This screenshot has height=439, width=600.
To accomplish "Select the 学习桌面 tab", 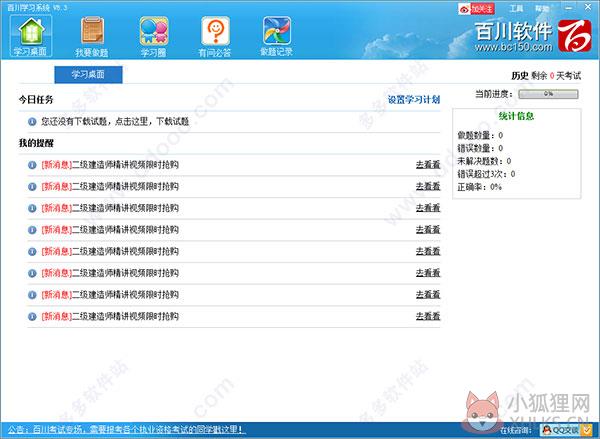I will point(88,74).
